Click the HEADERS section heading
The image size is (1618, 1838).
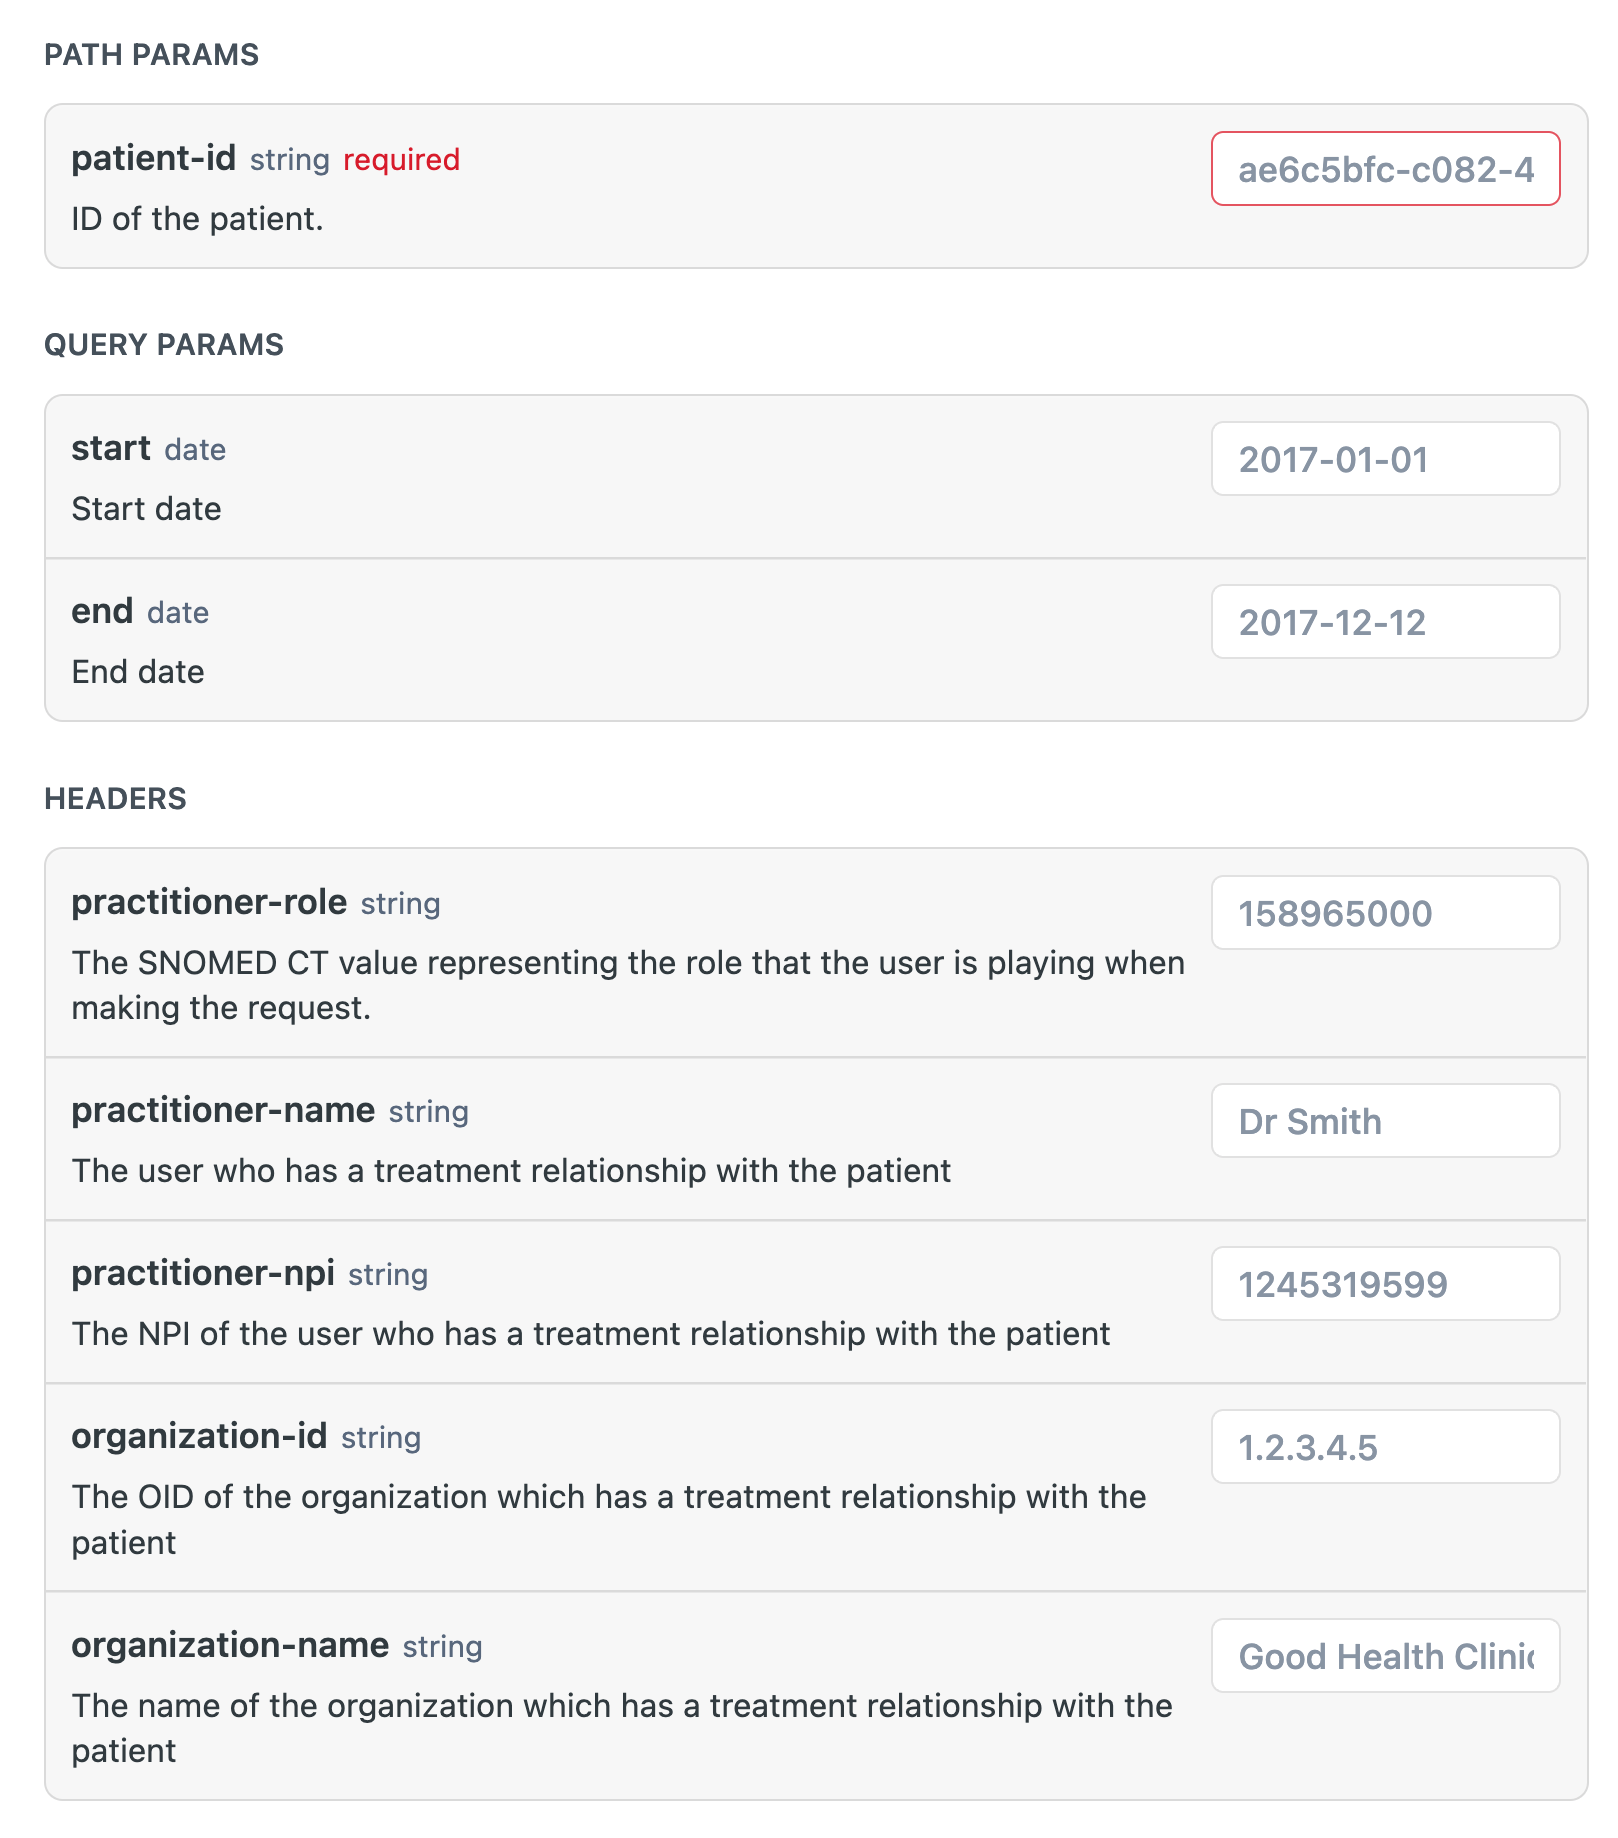pos(115,799)
